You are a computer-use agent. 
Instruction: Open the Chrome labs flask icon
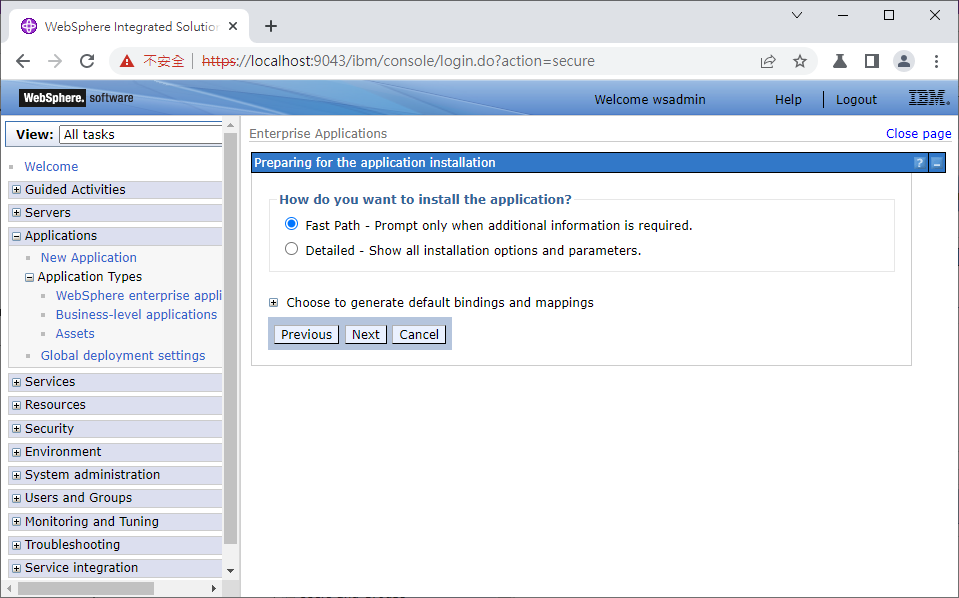click(840, 61)
